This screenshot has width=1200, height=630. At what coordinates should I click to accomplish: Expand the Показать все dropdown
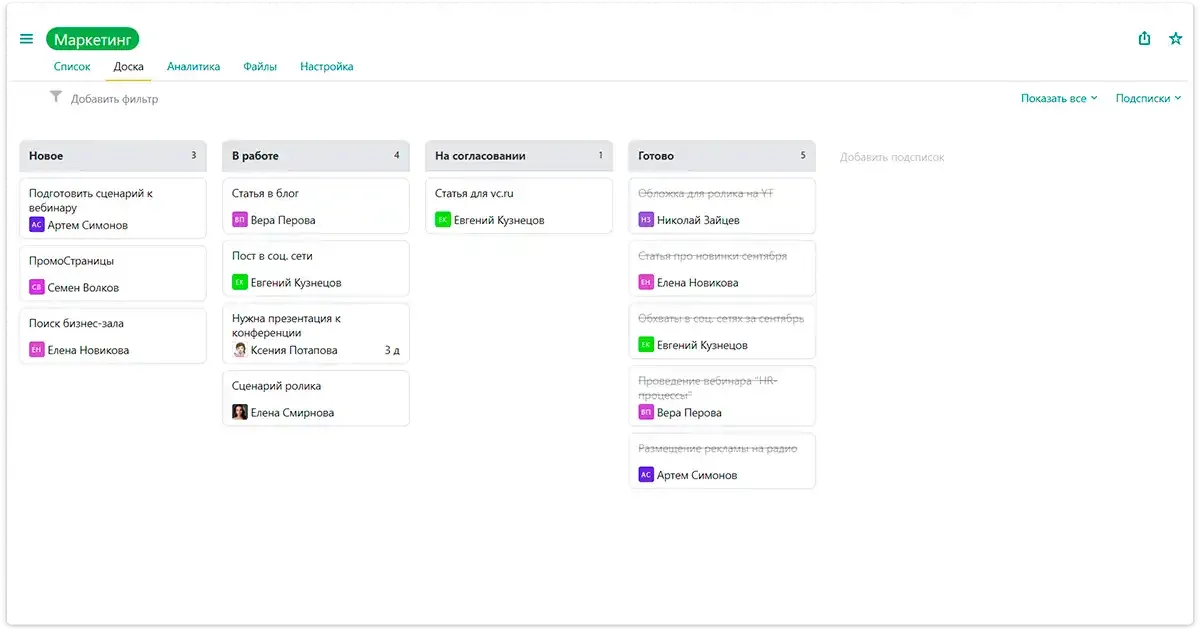point(1059,98)
